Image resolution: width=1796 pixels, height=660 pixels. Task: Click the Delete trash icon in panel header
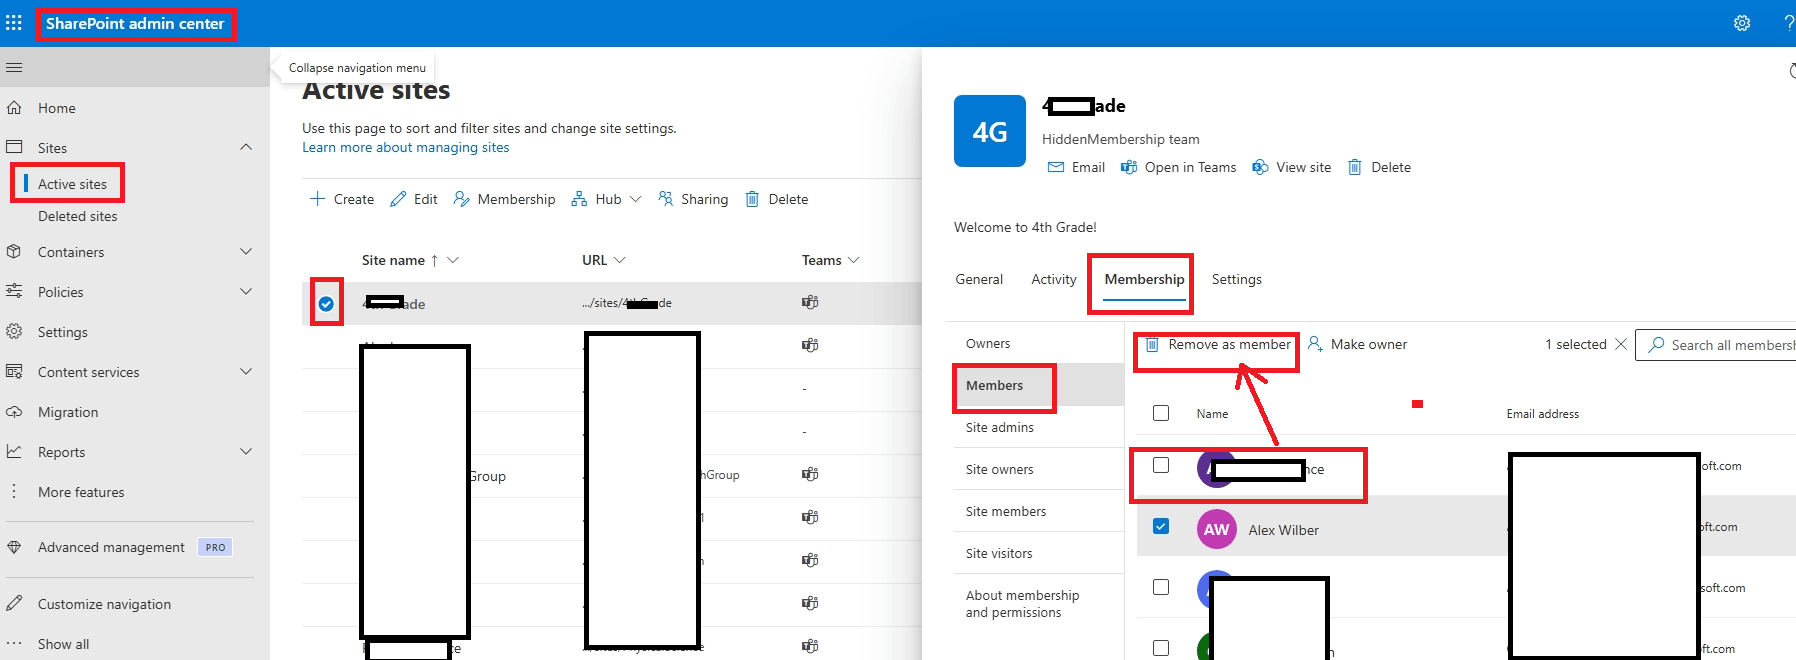click(1355, 167)
